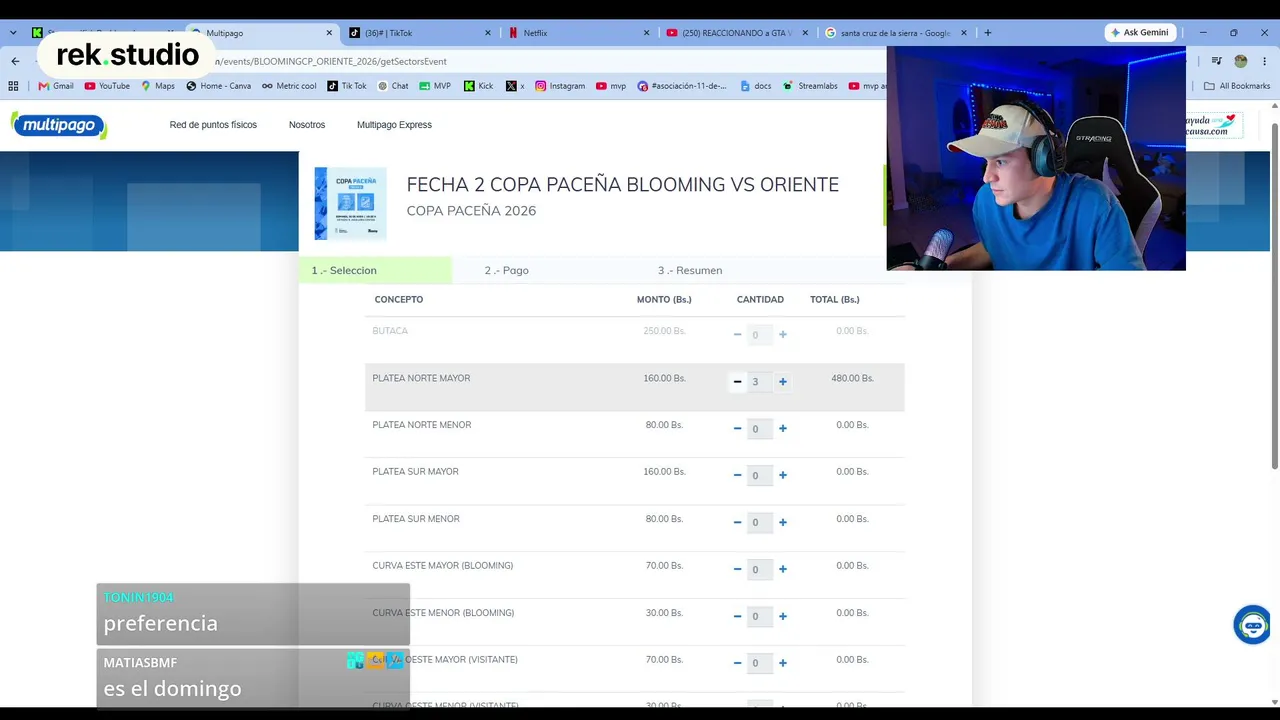
Task: Decrease CURVA OESTE MAYOR (VISITANTE) quantity
Action: pyautogui.click(x=737, y=663)
